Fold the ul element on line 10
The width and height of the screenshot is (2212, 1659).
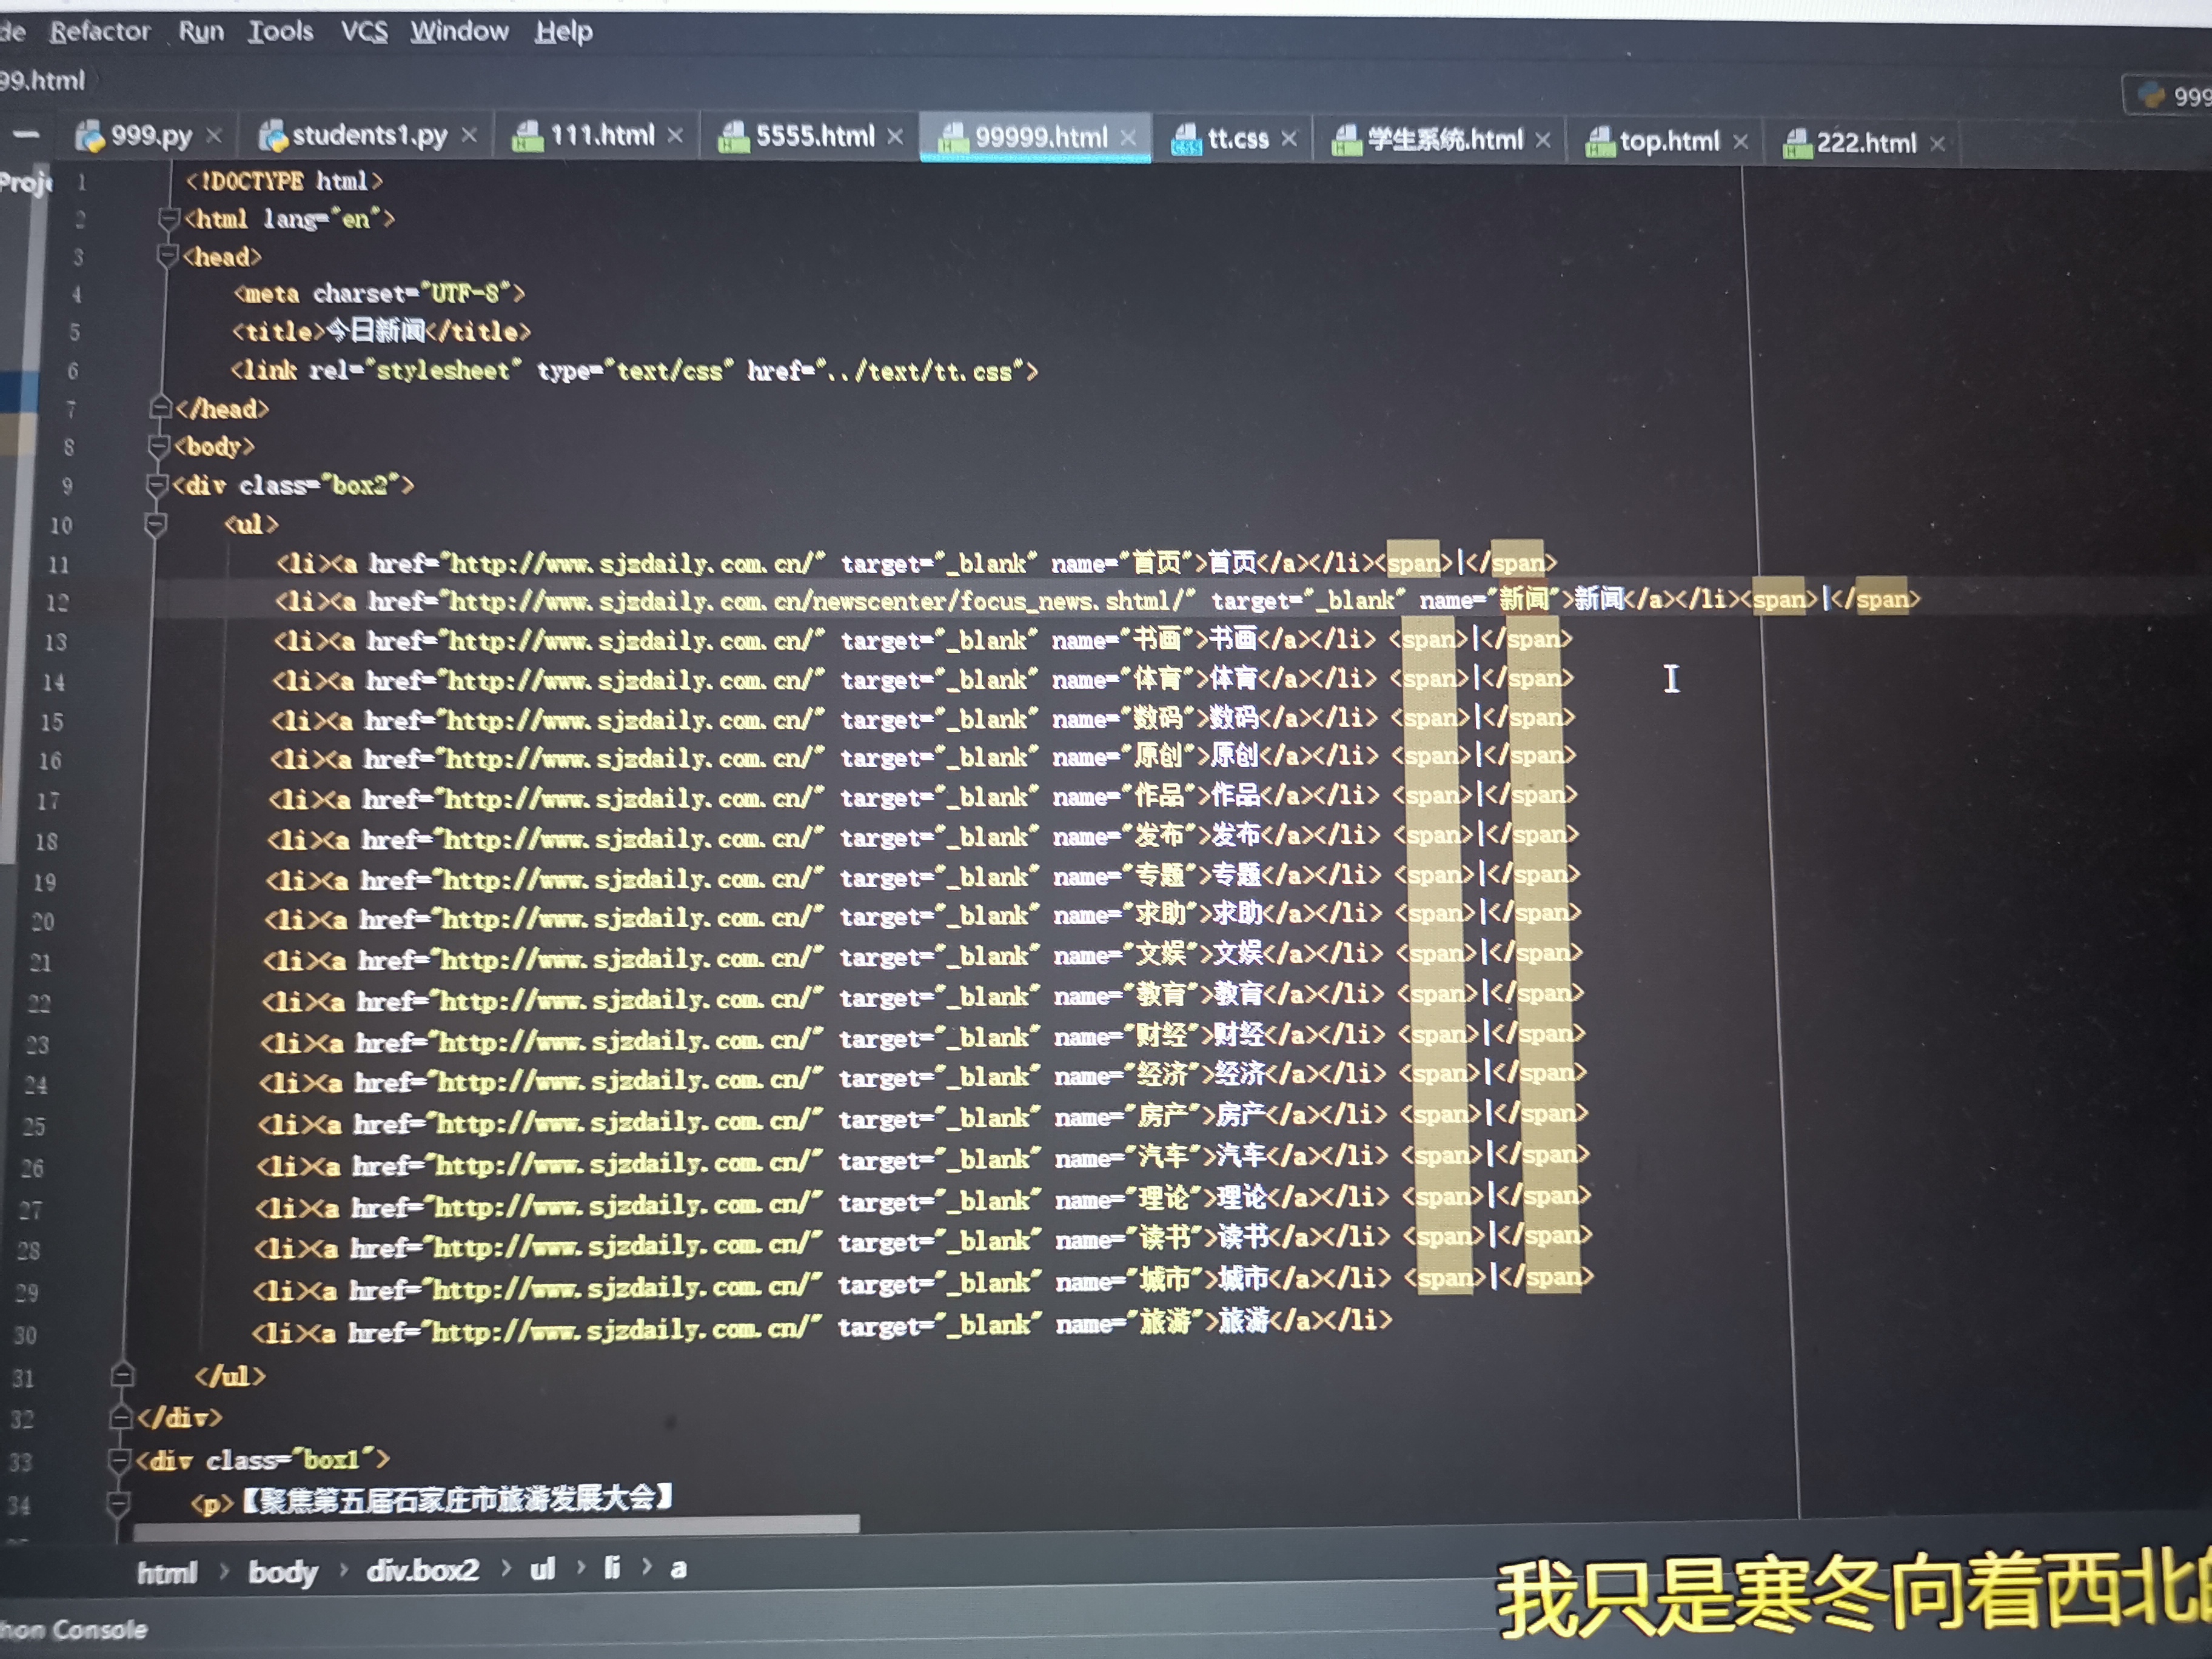155,523
